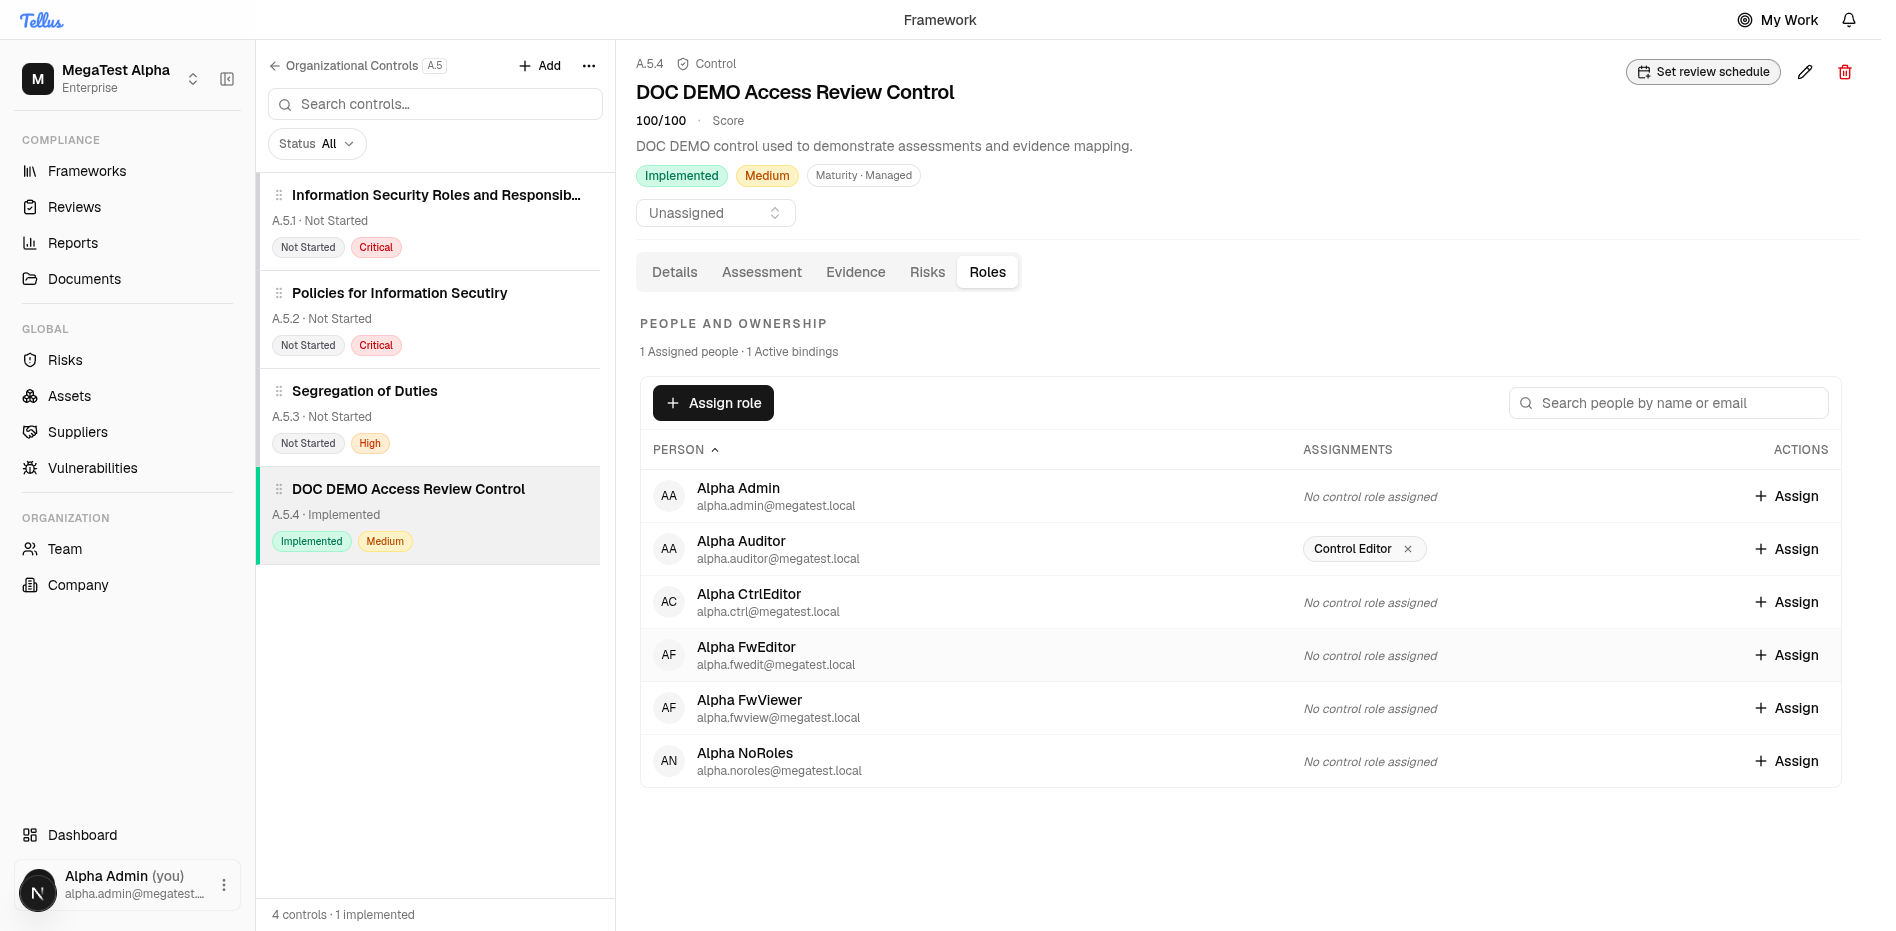Click Alpha NoRoles AN avatar
The width and height of the screenshot is (1896, 931).
(669, 761)
